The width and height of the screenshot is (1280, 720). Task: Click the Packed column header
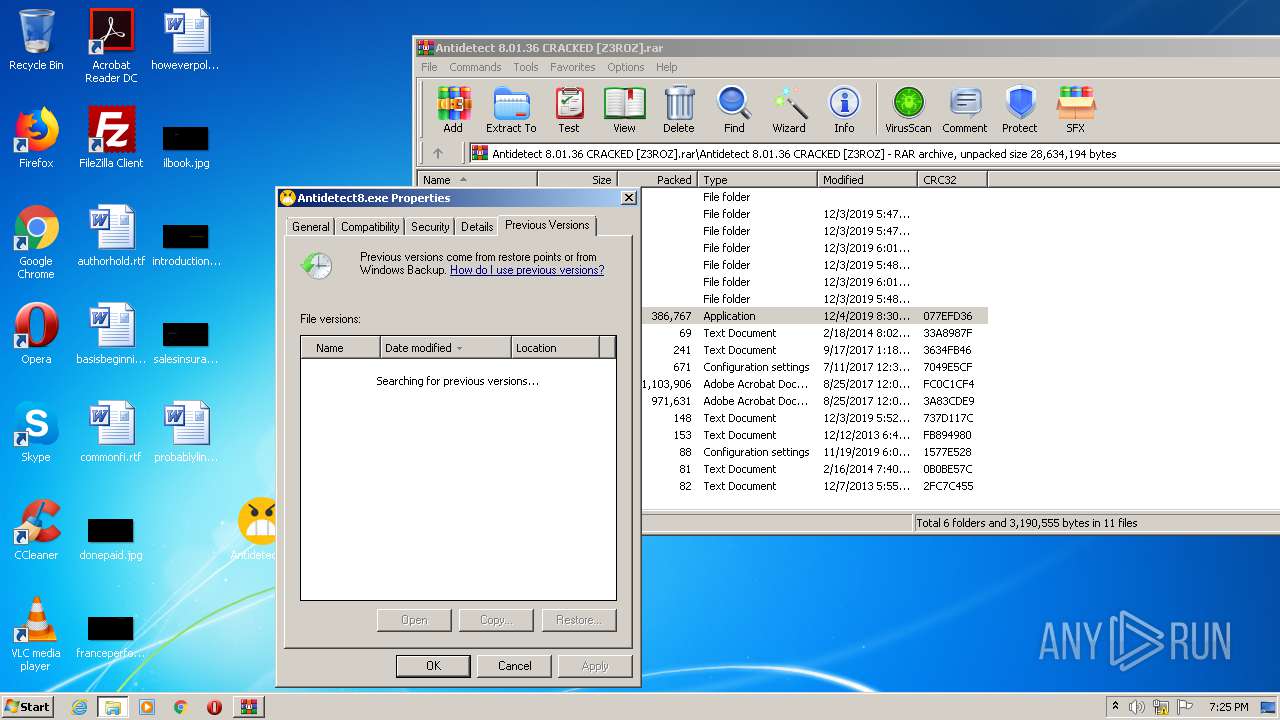(657, 180)
